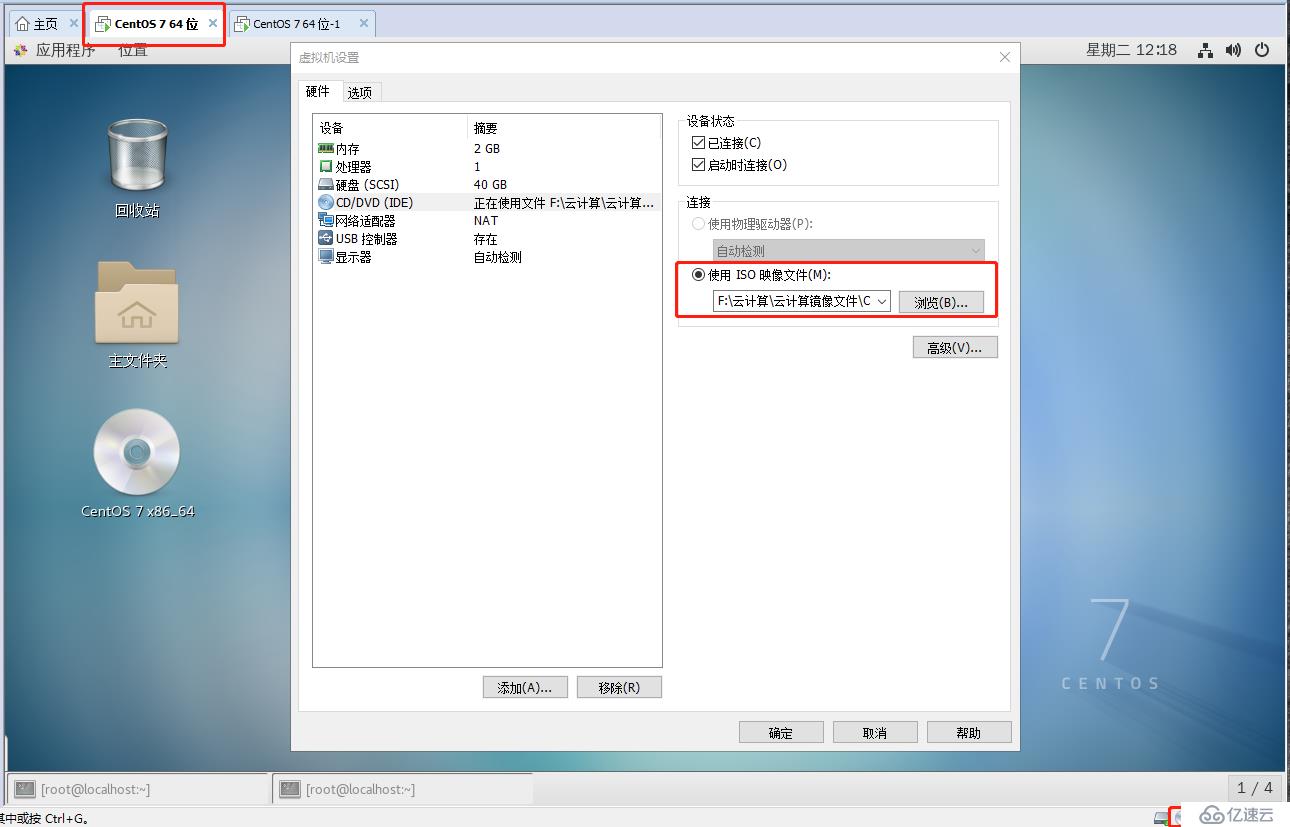Click the memory chip icon beside 内存
This screenshot has width=1290, height=827.
pos(325,148)
